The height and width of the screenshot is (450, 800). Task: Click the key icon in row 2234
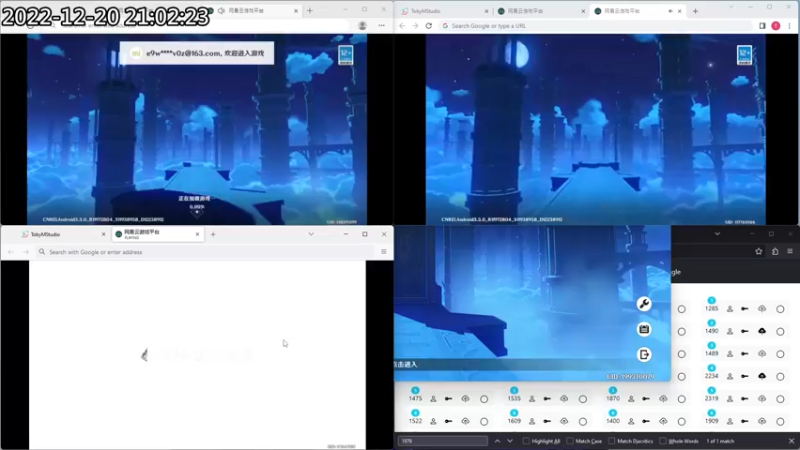[745, 376]
